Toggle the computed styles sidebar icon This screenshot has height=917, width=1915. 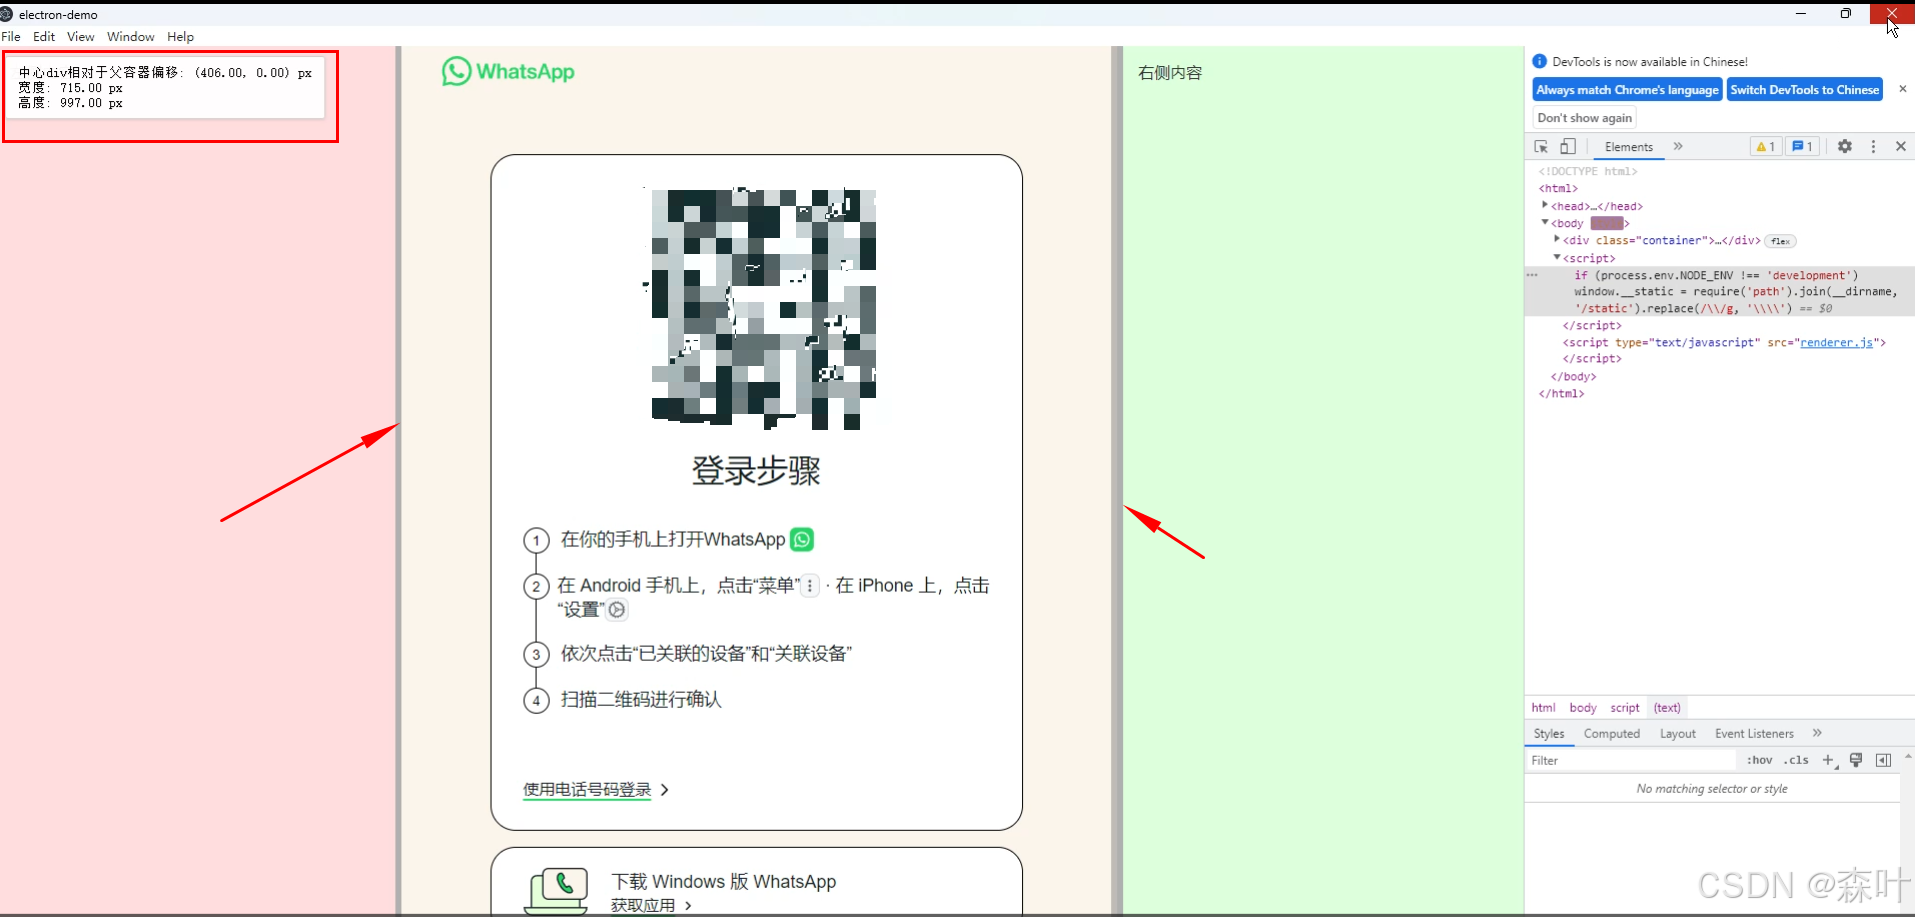pos(1884,760)
